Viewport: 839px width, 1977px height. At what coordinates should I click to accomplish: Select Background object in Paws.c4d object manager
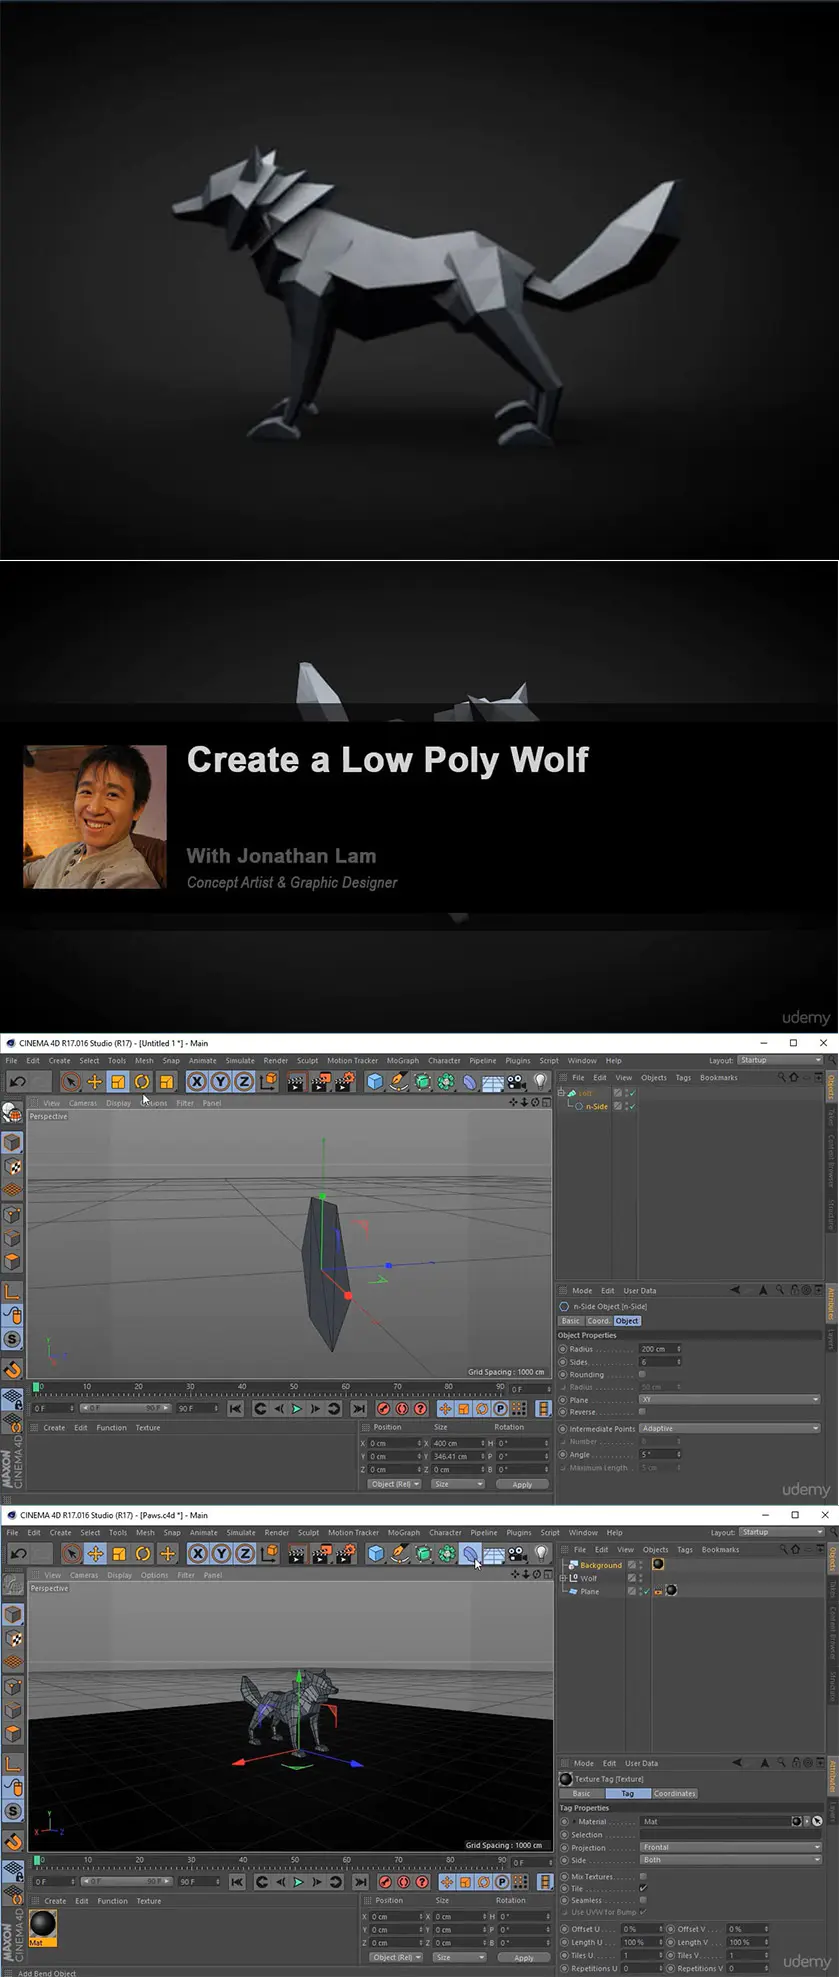point(601,1565)
